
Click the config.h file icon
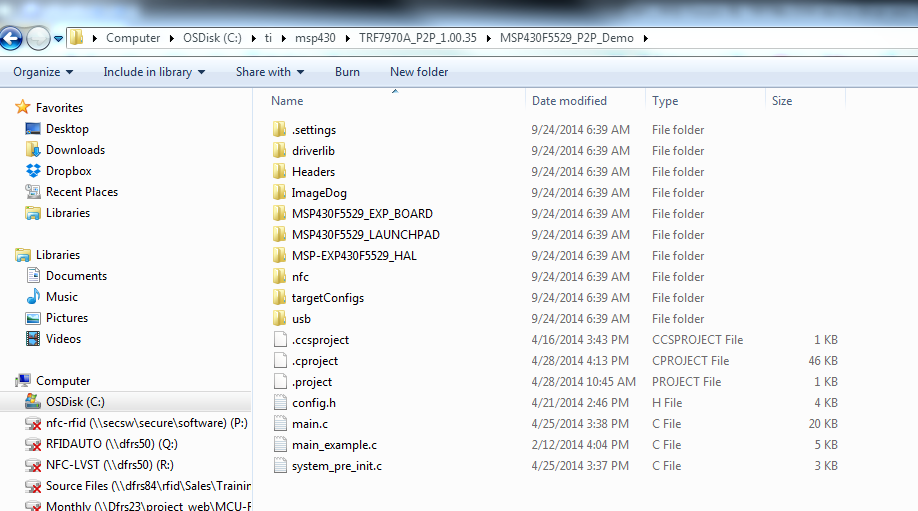[x=280, y=403]
